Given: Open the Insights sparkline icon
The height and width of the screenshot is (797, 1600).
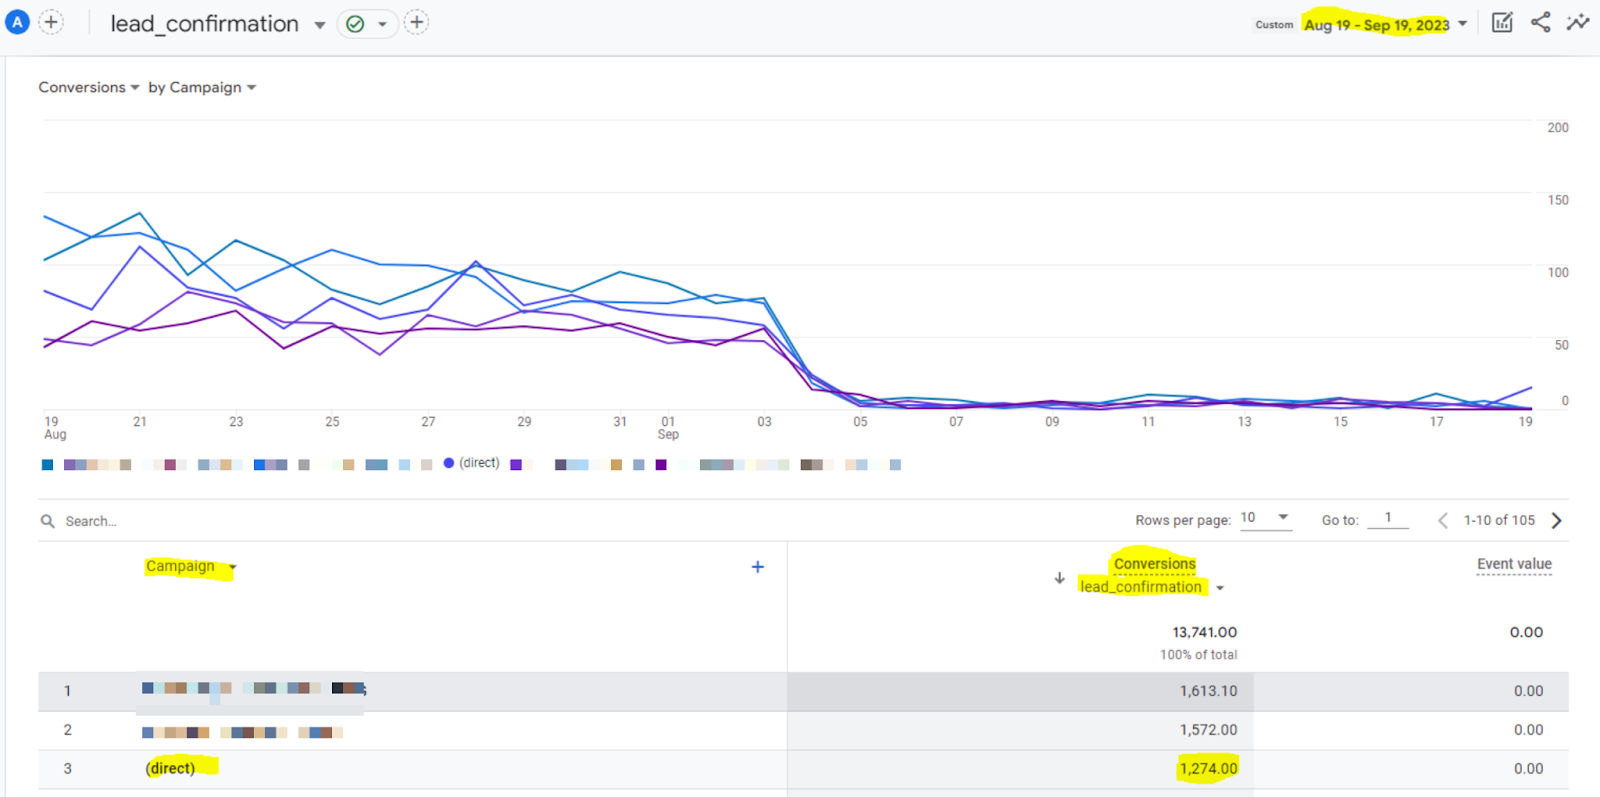Looking at the screenshot, I should click(1578, 22).
